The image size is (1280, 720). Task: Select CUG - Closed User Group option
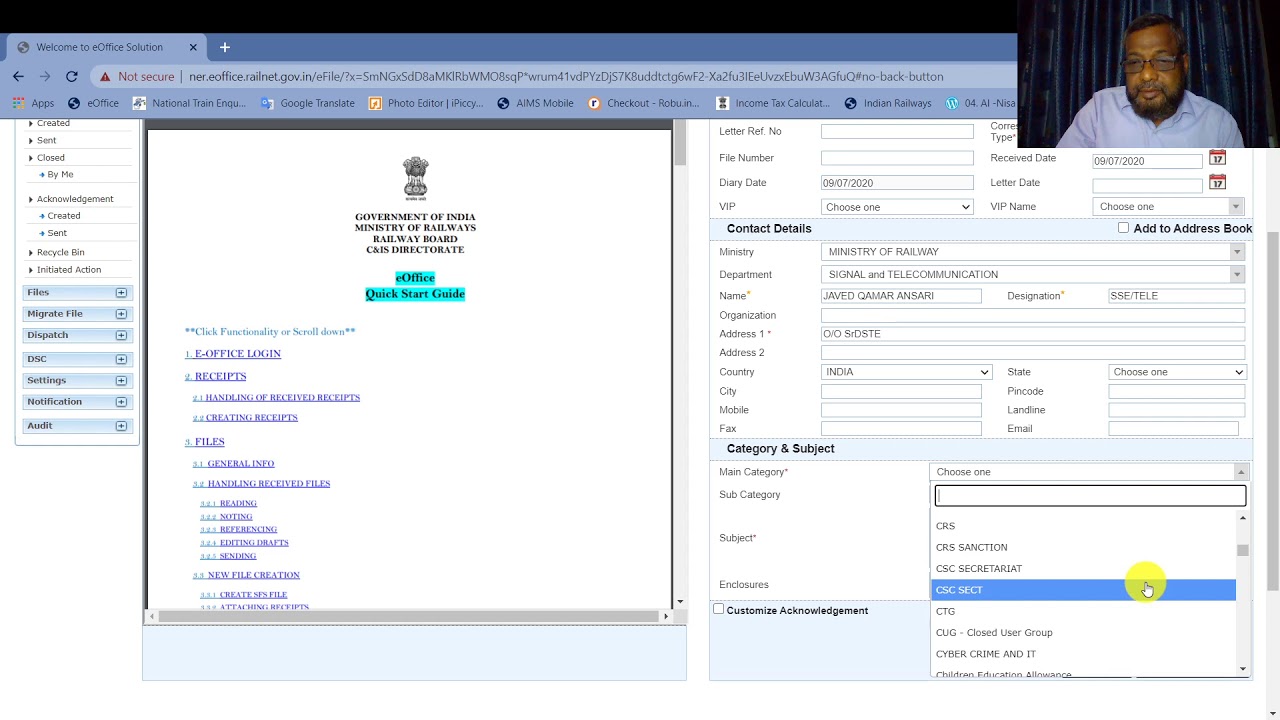tap(1084, 633)
